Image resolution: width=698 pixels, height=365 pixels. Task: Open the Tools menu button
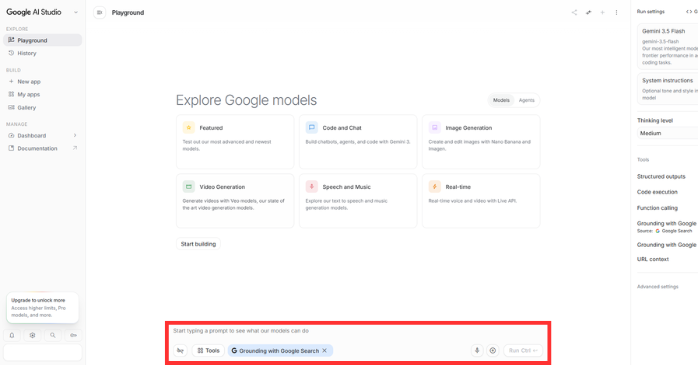click(x=209, y=350)
